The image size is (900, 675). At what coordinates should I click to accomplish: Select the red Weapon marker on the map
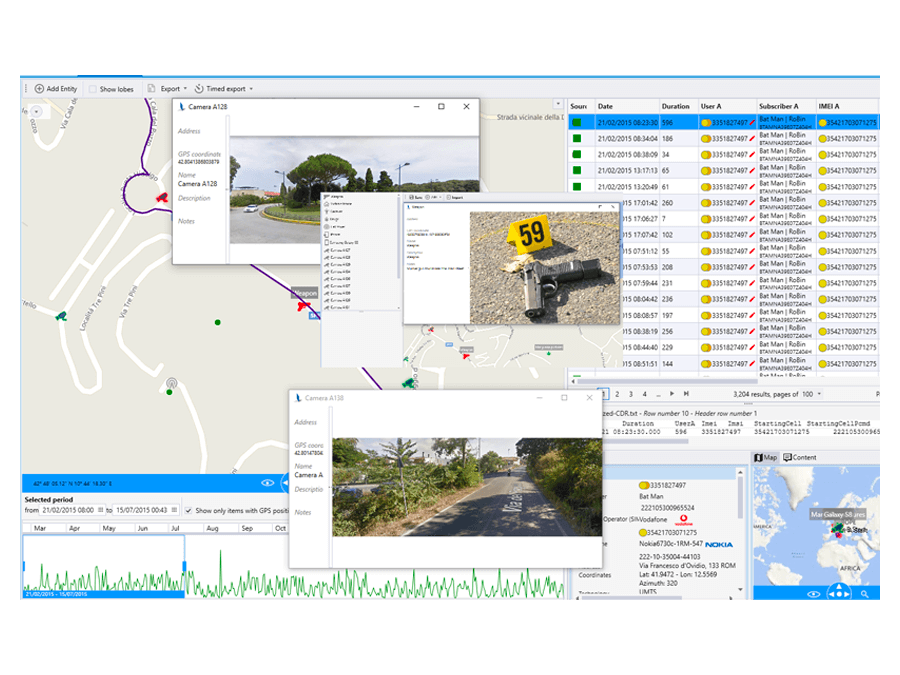pos(303,306)
